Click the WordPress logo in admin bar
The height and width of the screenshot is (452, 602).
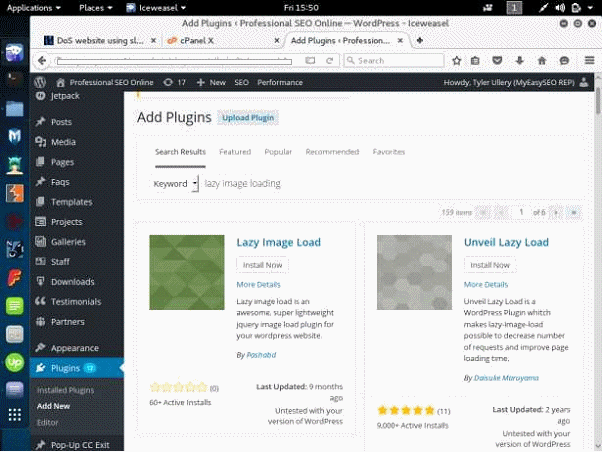(x=40, y=82)
